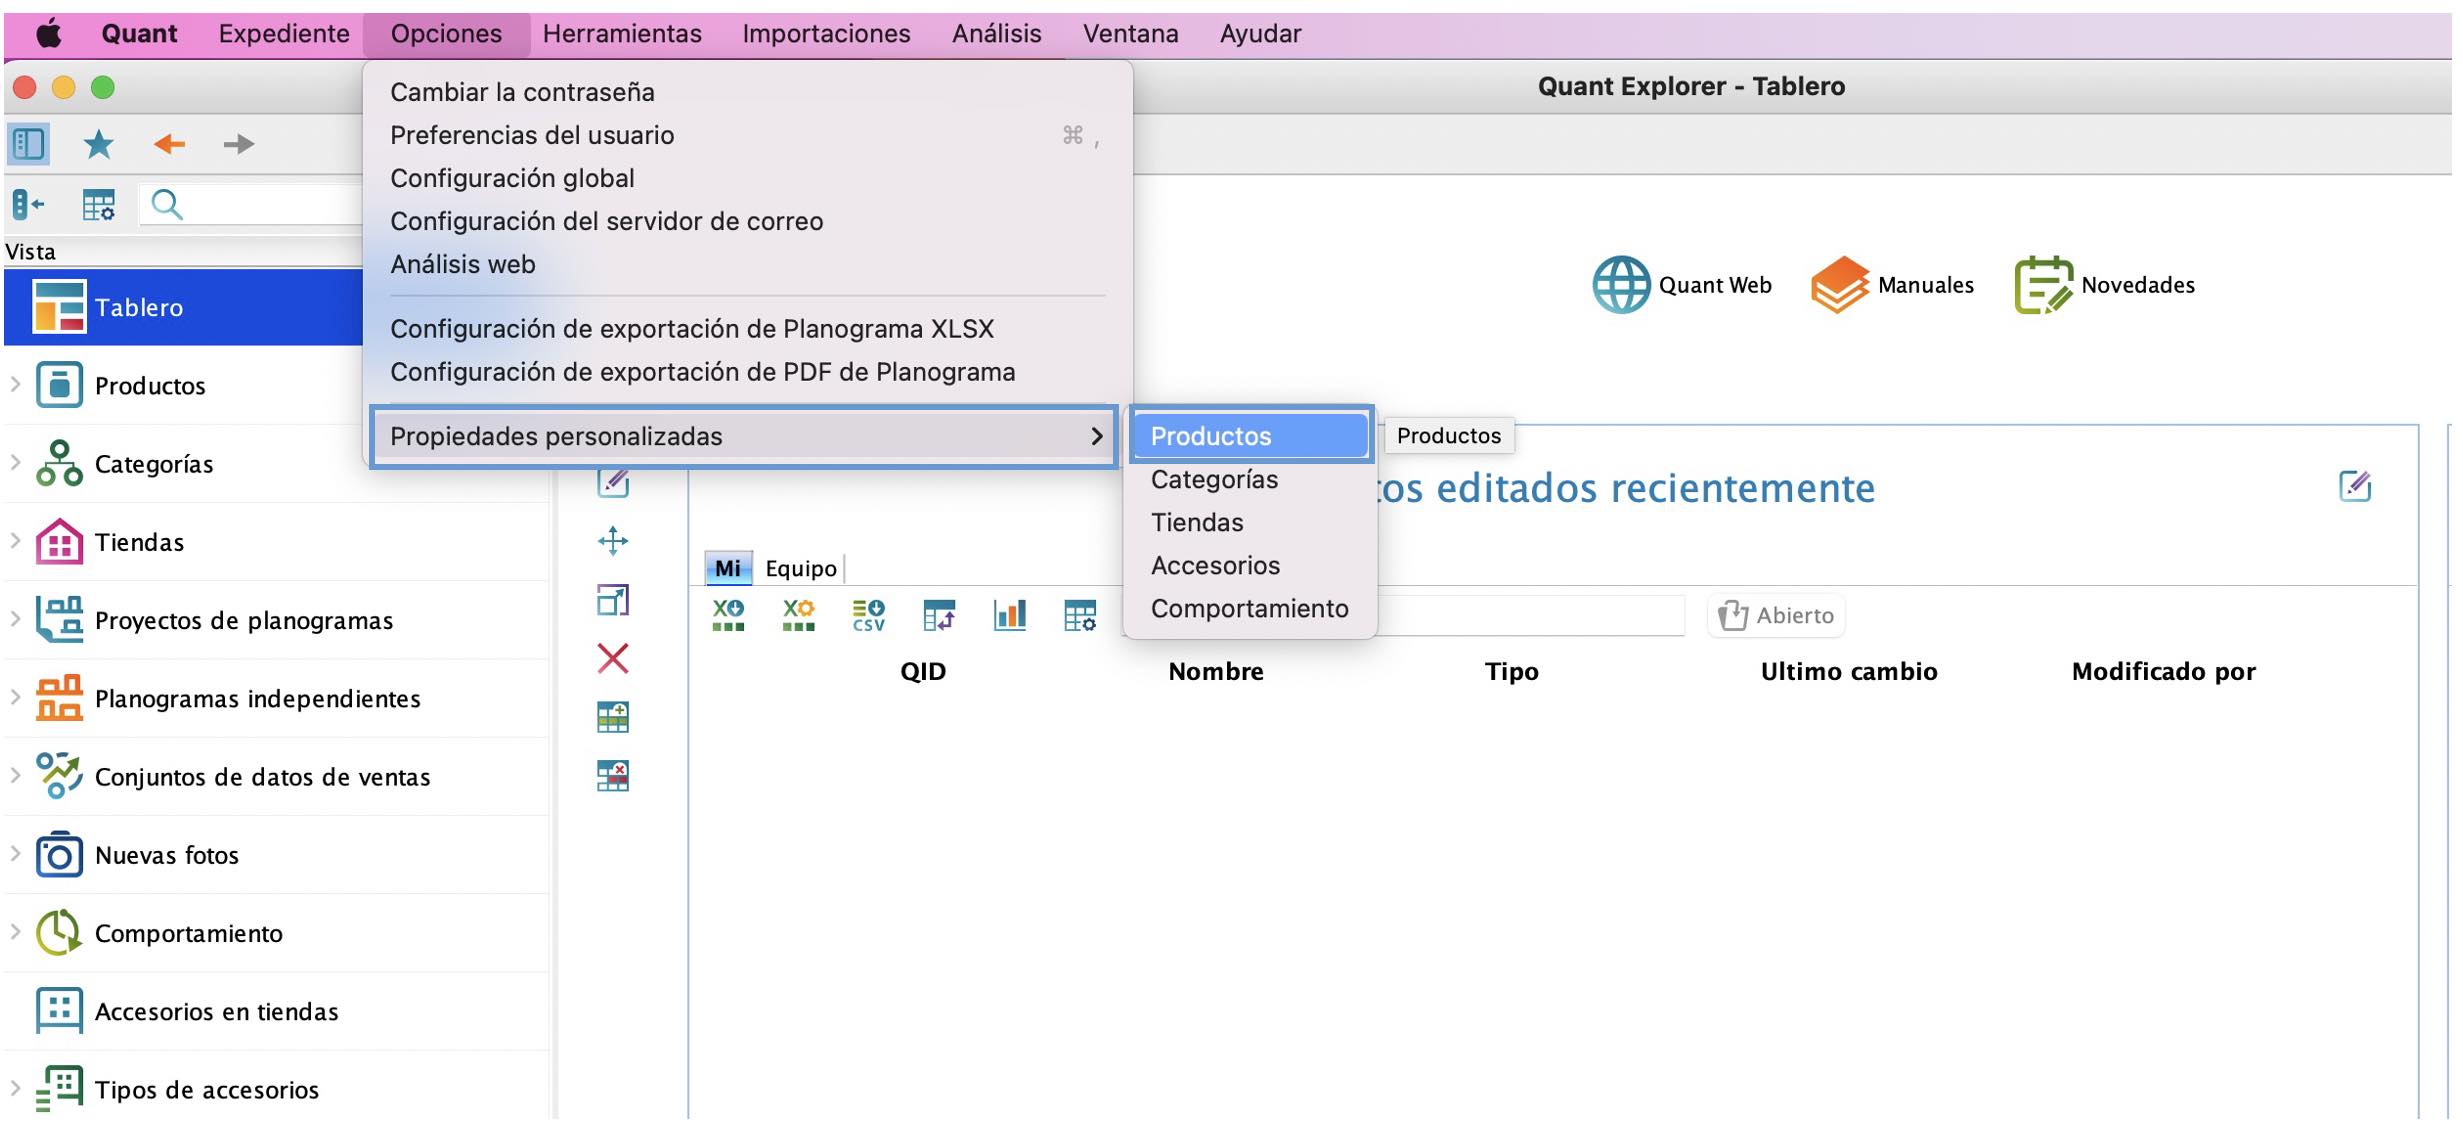Screen dimensions: 2463x1145
Task: Click the Planogramas independientes icon
Action: click(x=59, y=698)
